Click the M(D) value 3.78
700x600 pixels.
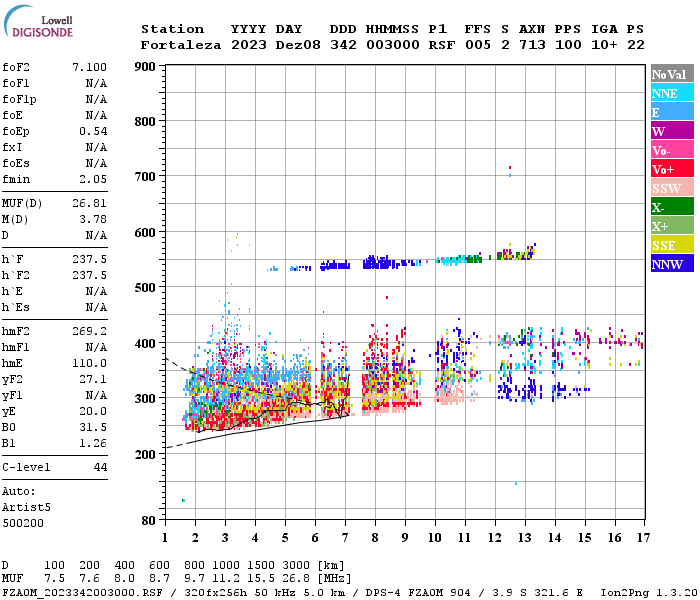[x=93, y=220]
